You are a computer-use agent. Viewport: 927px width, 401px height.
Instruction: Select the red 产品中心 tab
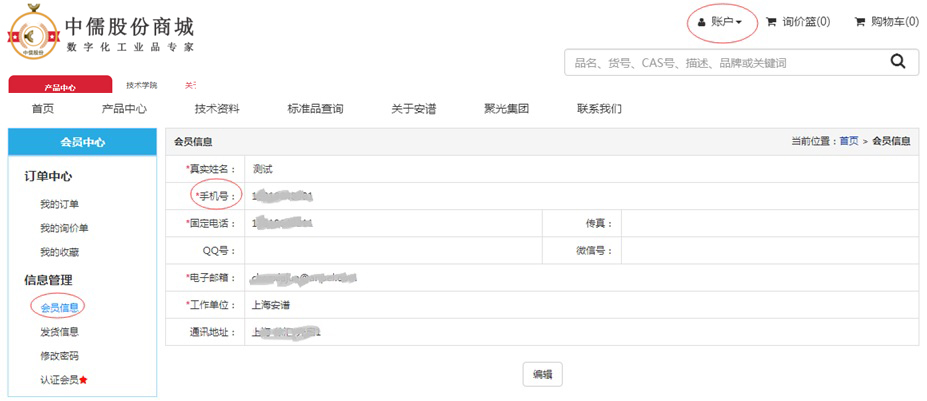[x=60, y=87]
